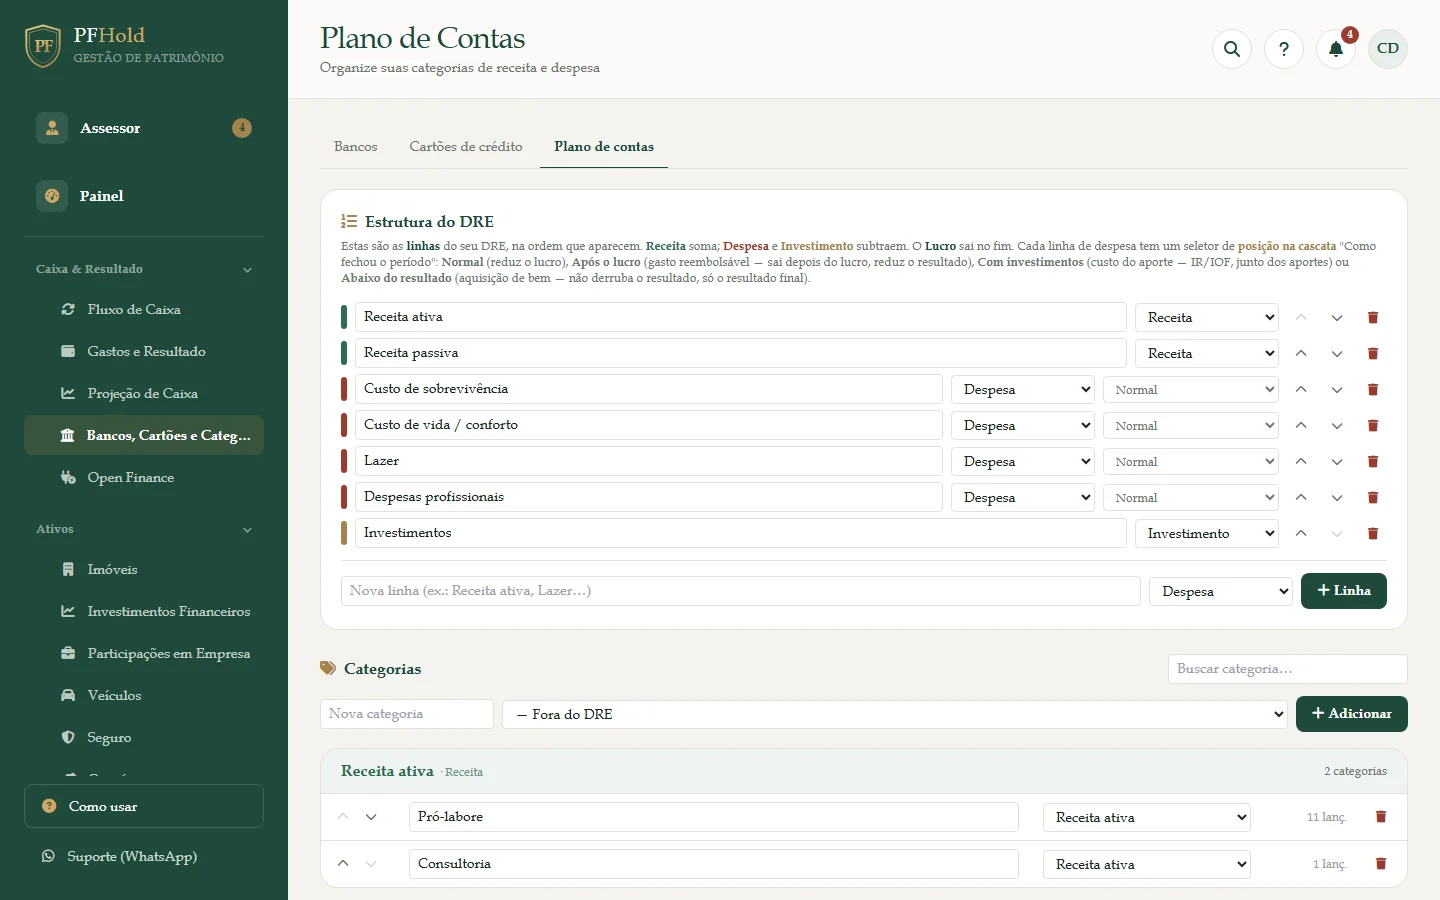The image size is (1440, 900).
Task: Switch to the Cartões de crédito tab
Action: [x=466, y=147]
